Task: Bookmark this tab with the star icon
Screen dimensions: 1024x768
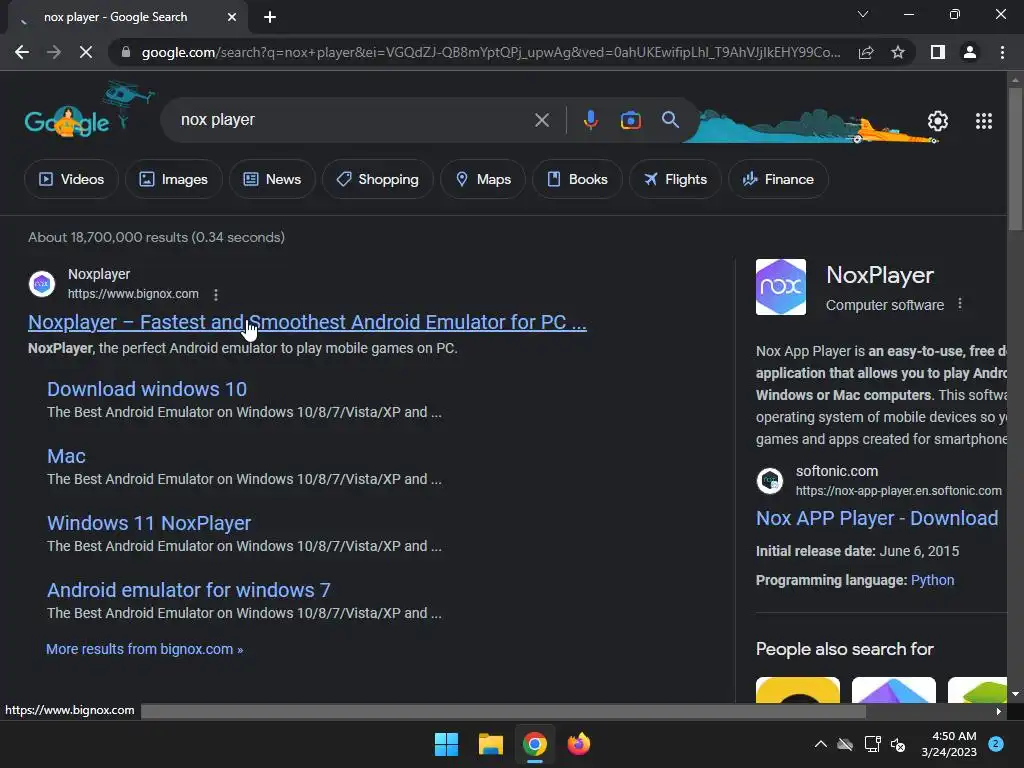Action: tap(898, 52)
